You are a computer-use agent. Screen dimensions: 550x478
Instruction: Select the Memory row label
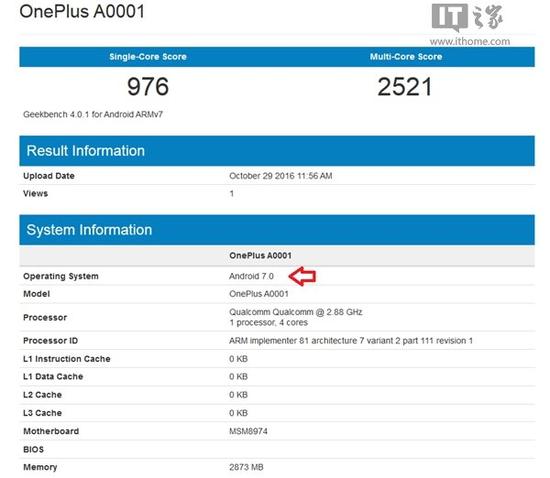point(40,467)
